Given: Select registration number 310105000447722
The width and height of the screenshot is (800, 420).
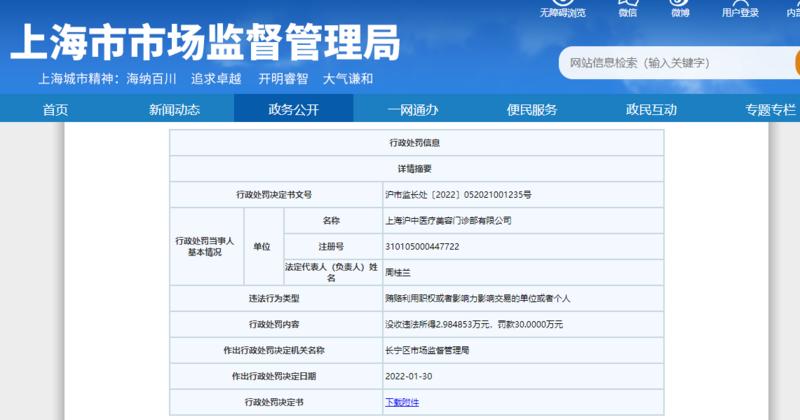Looking at the screenshot, I should click(x=422, y=246).
